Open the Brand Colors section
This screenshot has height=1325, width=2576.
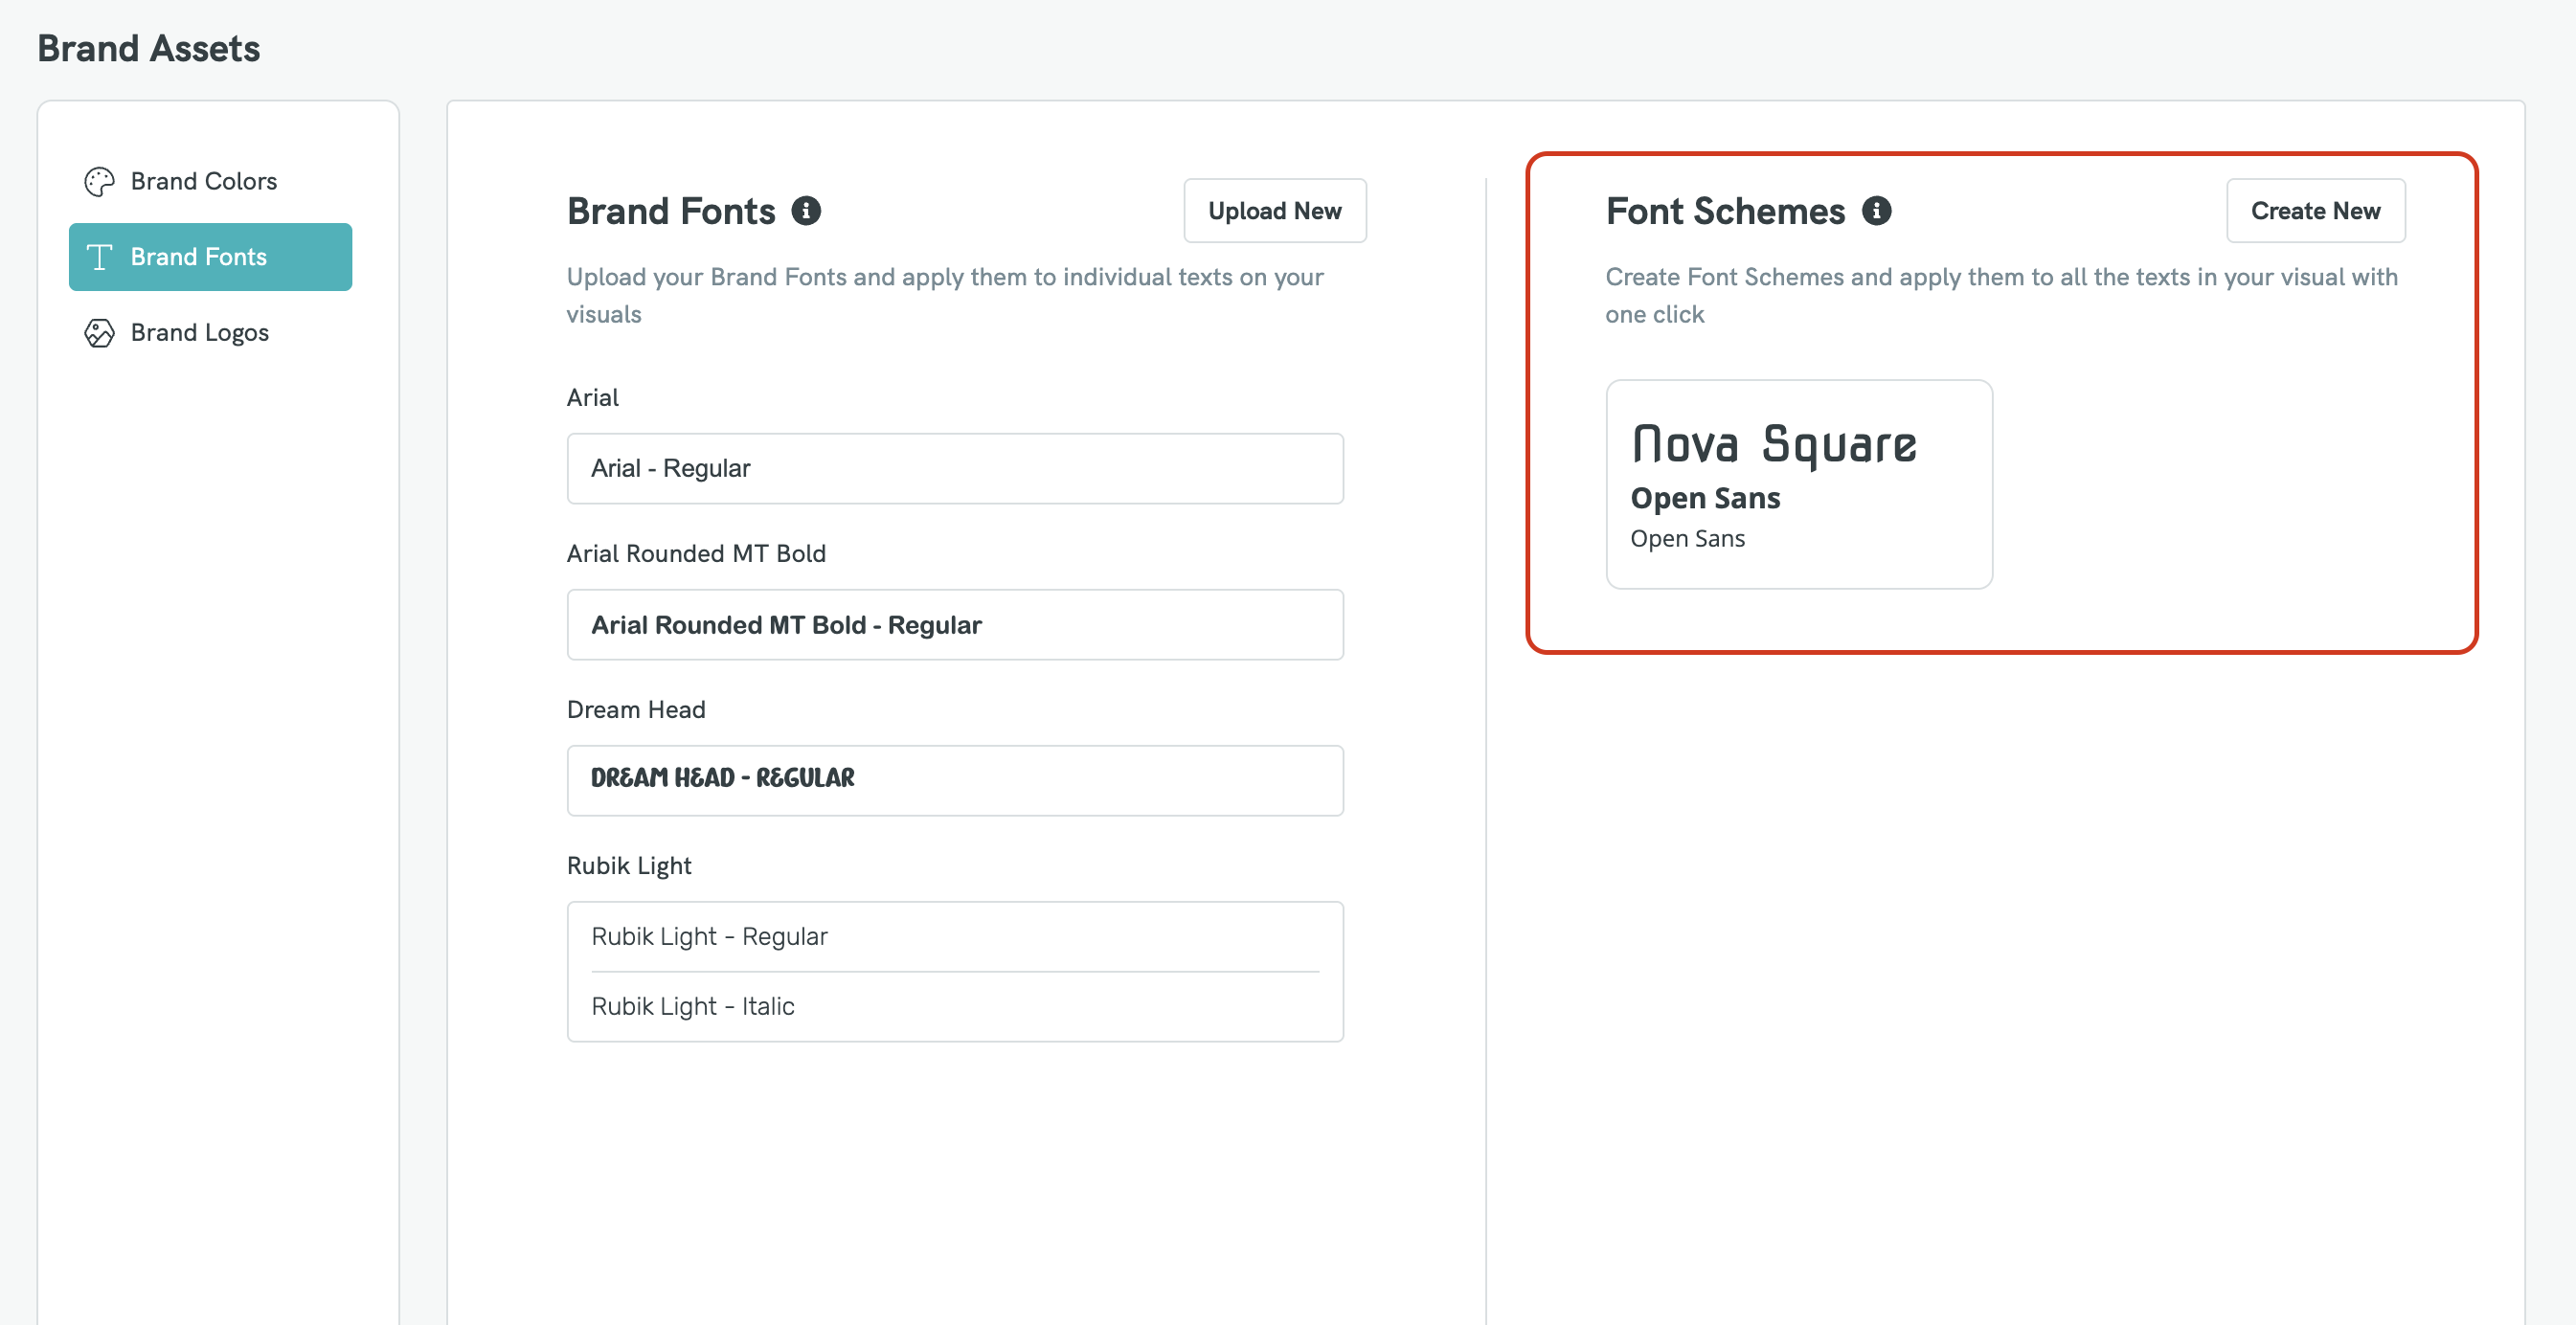tap(210, 181)
